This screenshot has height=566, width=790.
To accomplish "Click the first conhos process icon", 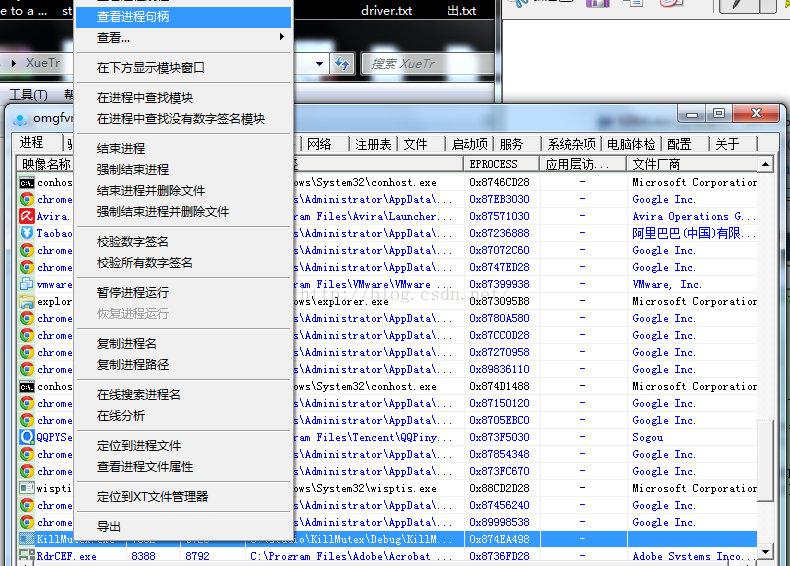I will (26, 182).
